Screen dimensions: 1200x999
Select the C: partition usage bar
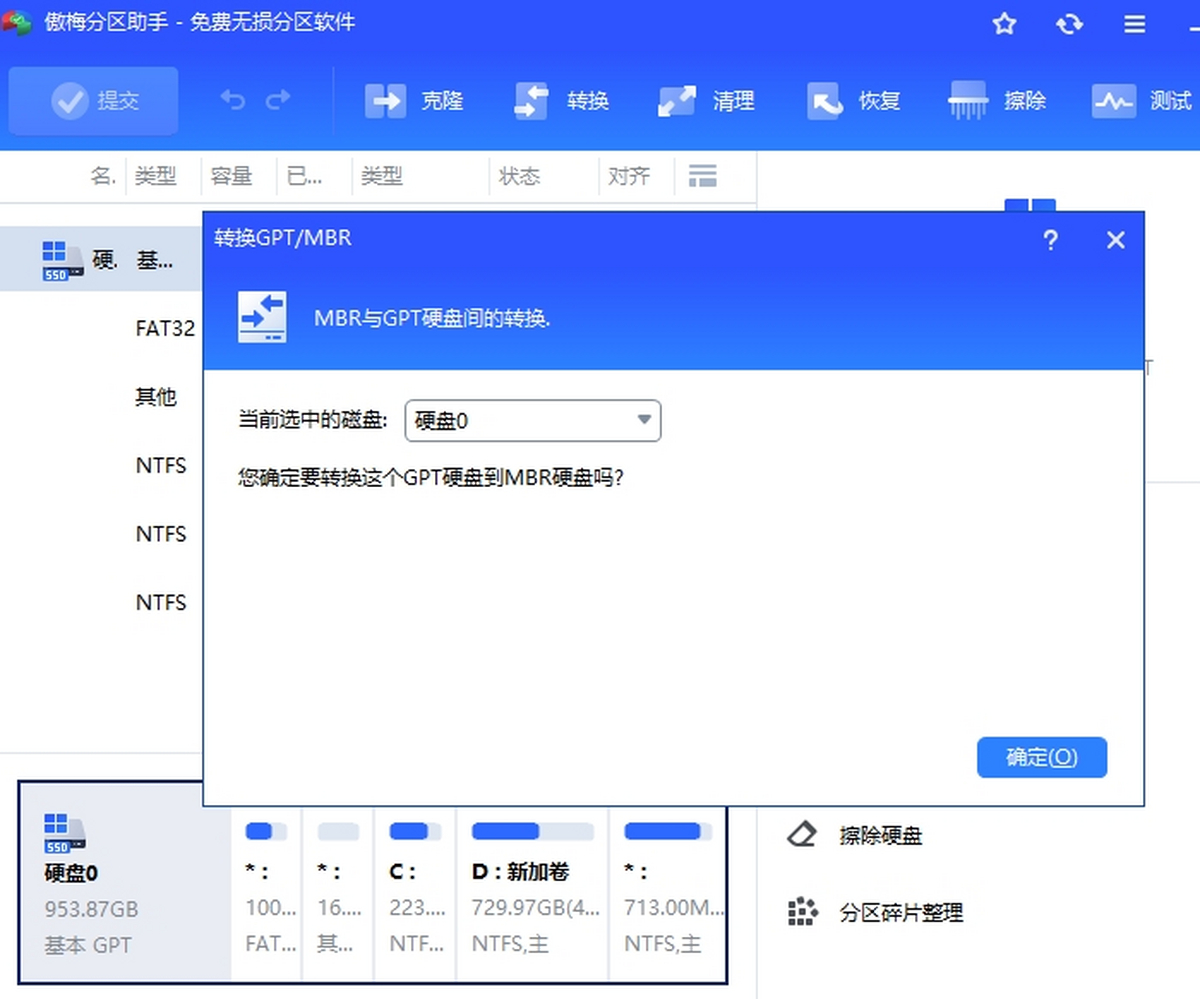point(408,831)
